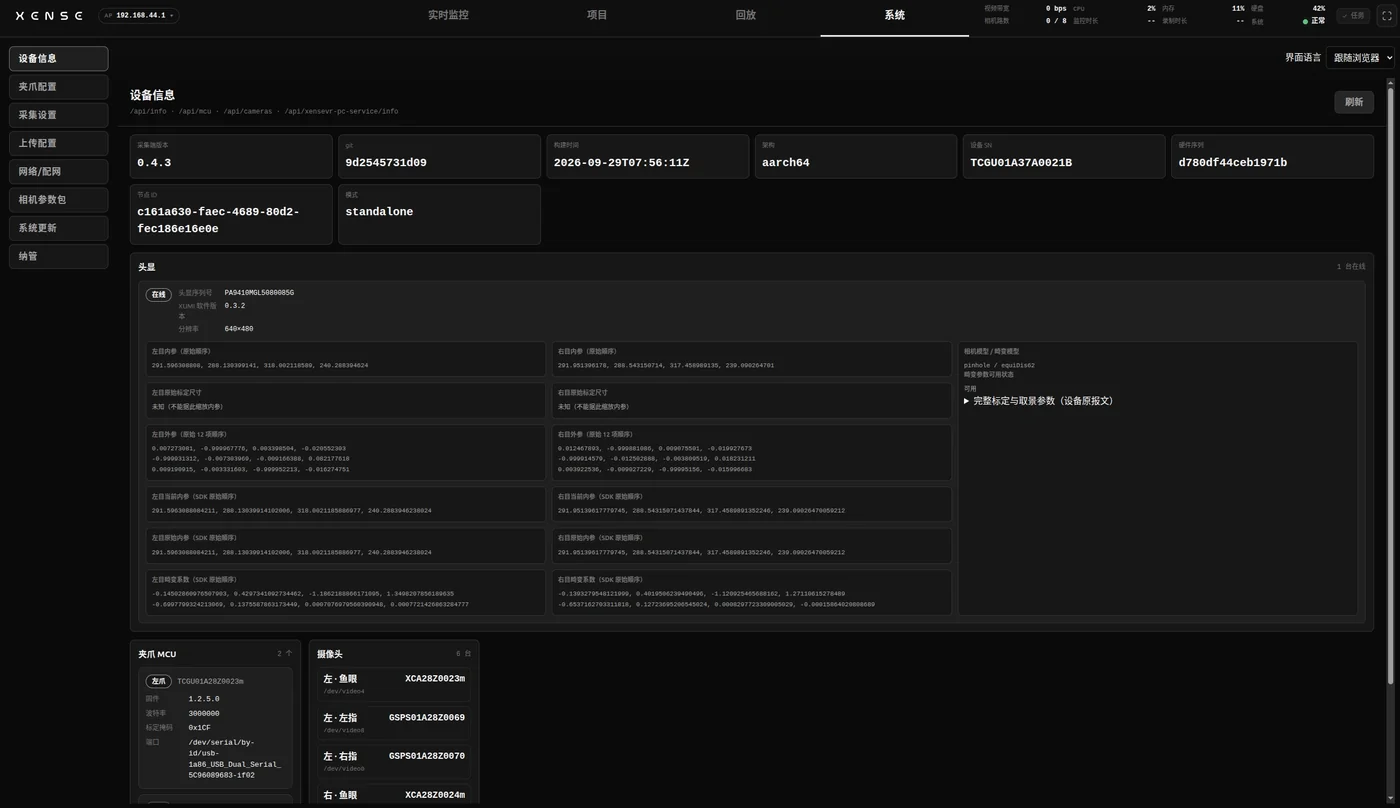This screenshot has height=808, width=1400.
Task: Click the XENSE logo
Action: click(x=49, y=16)
